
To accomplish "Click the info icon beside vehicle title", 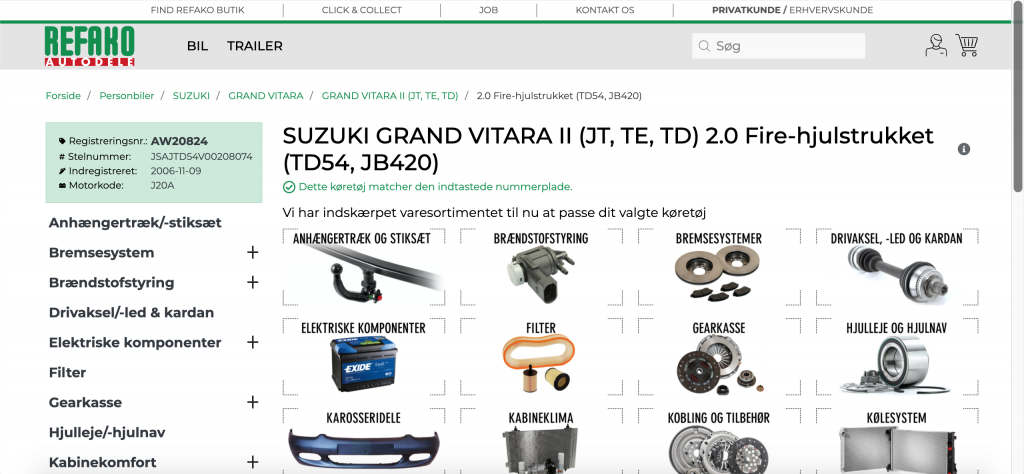I will click(964, 149).
